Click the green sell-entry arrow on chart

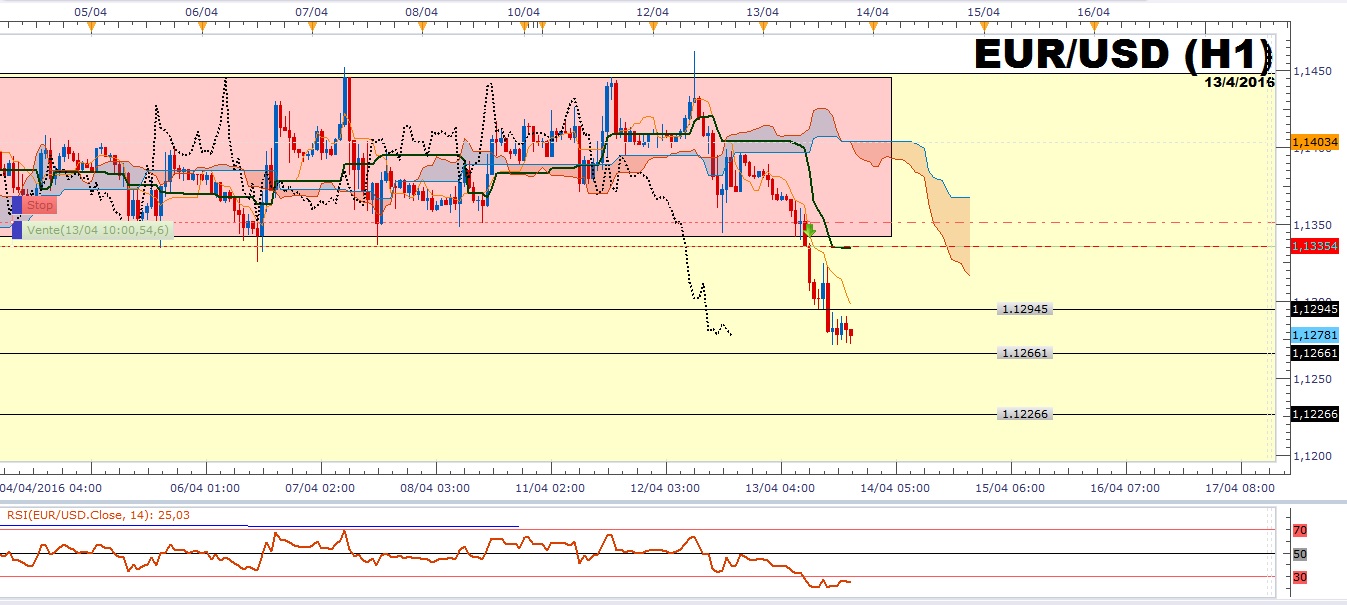click(x=810, y=231)
